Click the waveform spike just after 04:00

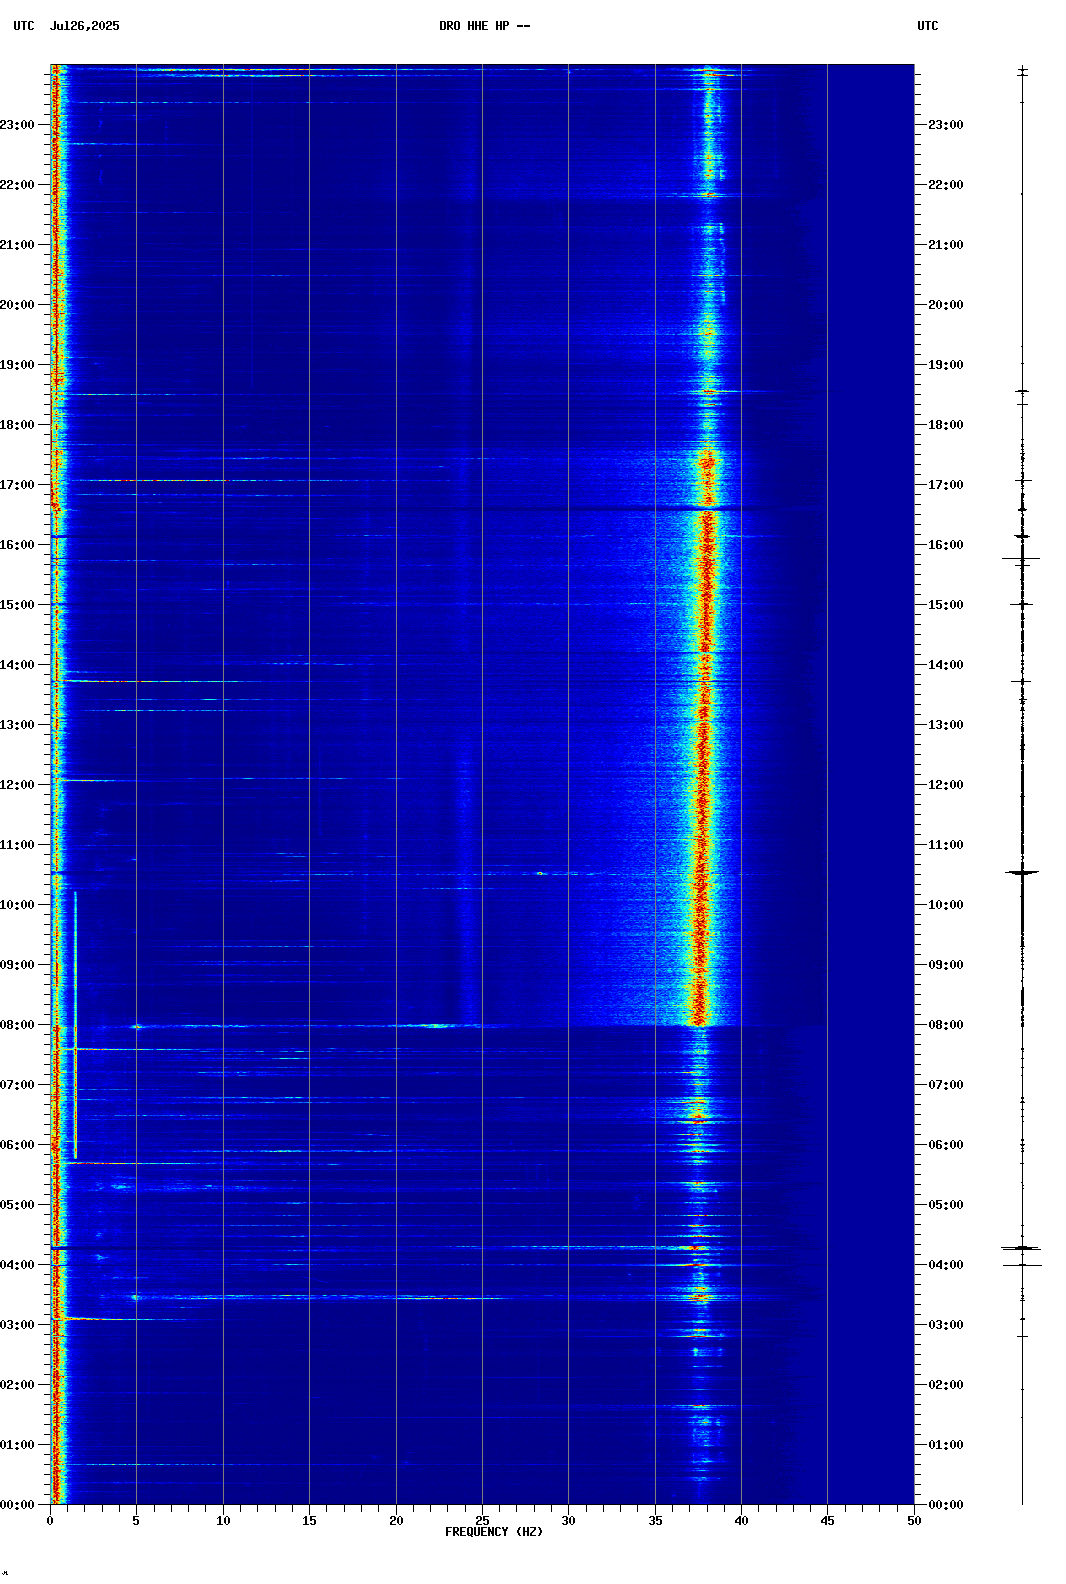click(x=1022, y=1248)
